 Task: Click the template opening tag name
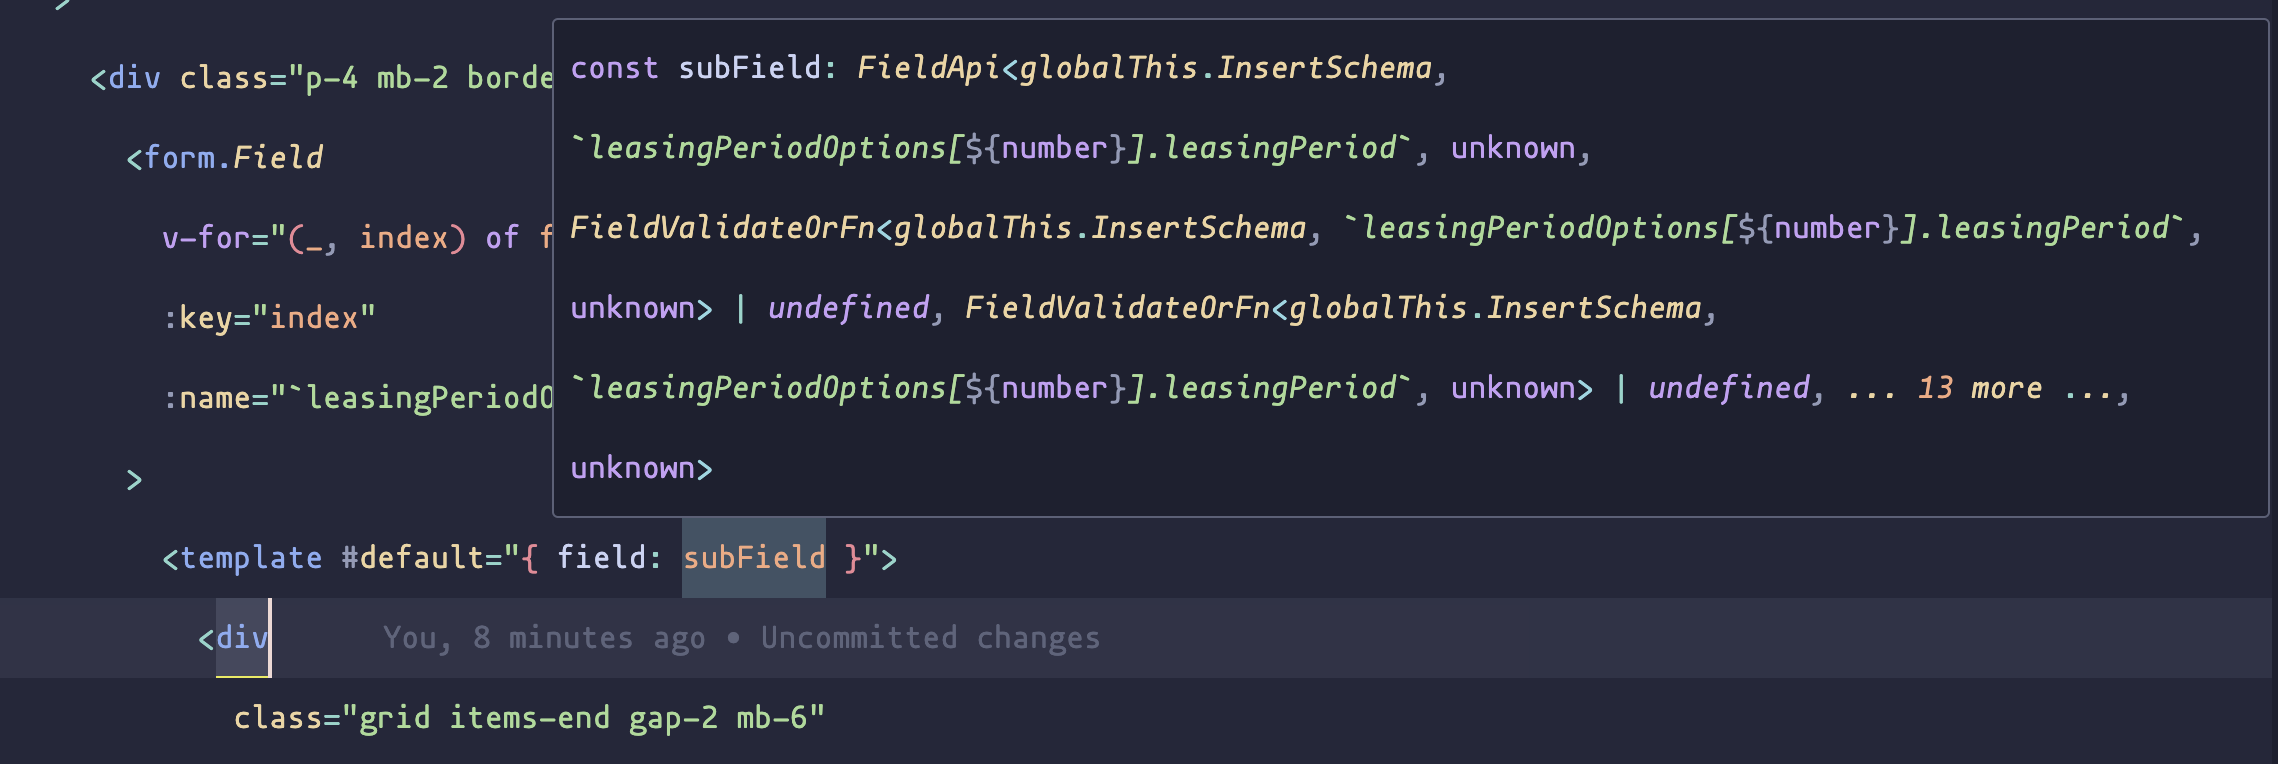pyautogui.click(x=250, y=557)
